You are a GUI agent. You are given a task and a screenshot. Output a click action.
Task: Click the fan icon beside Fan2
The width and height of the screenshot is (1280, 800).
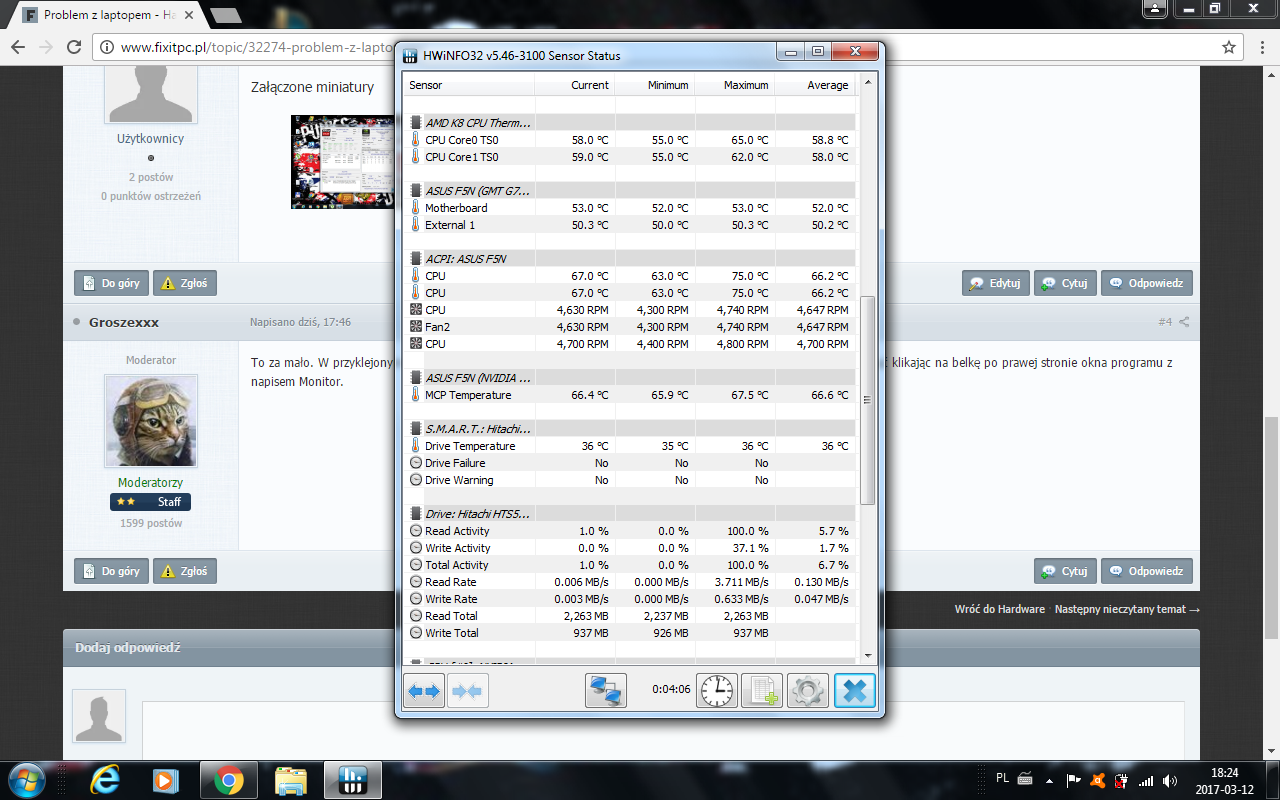coord(416,327)
